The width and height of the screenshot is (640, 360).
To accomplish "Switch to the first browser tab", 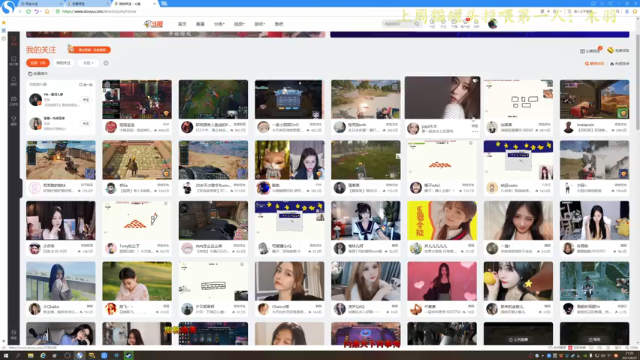I will pos(40,4).
